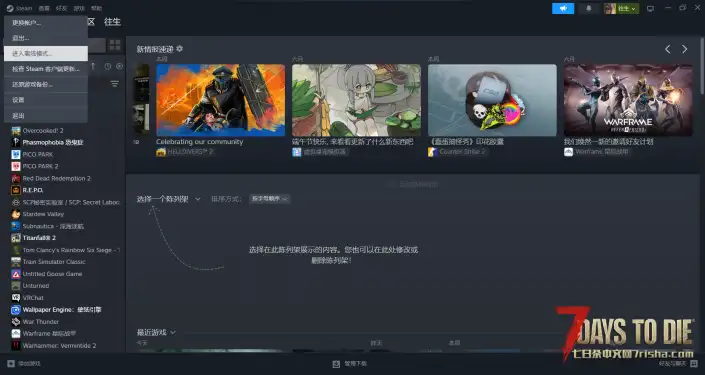The height and width of the screenshot is (375, 705).
Task: Open the notifications bell
Action: [x=589, y=8]
